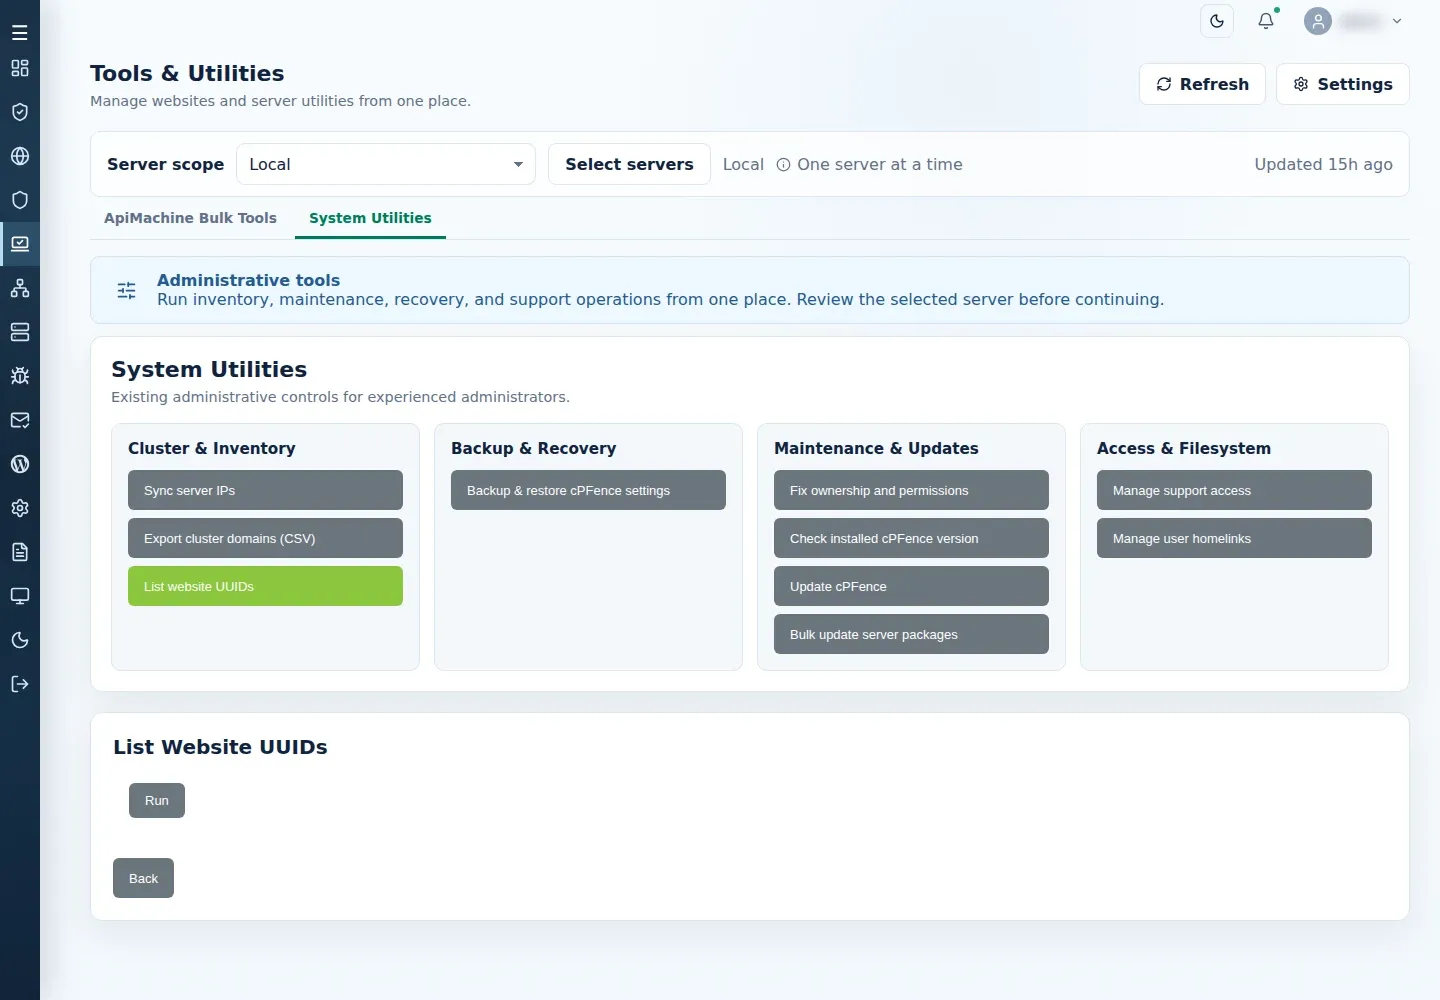This screenshot has height=1000, width=1440.
Task: Open Manage user homelinks
Action: (1234, 538)
